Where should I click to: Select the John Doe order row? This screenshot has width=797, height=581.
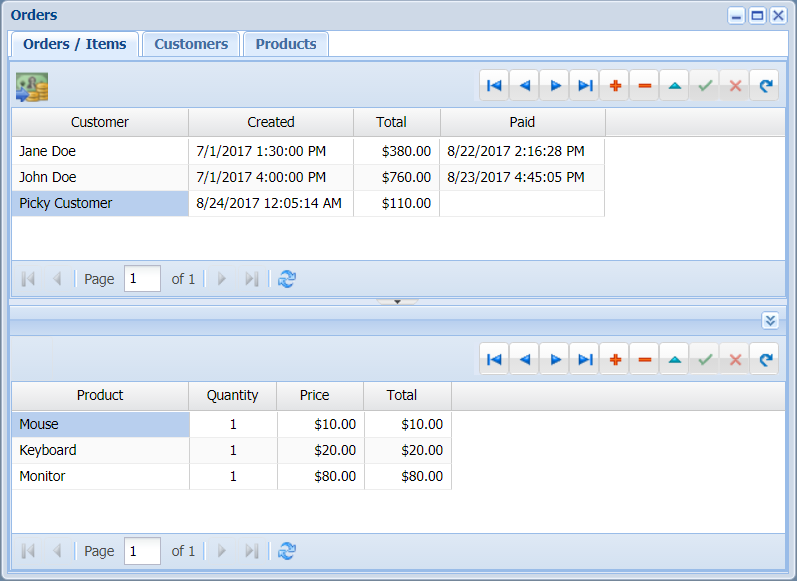click(x=100, y=177)
